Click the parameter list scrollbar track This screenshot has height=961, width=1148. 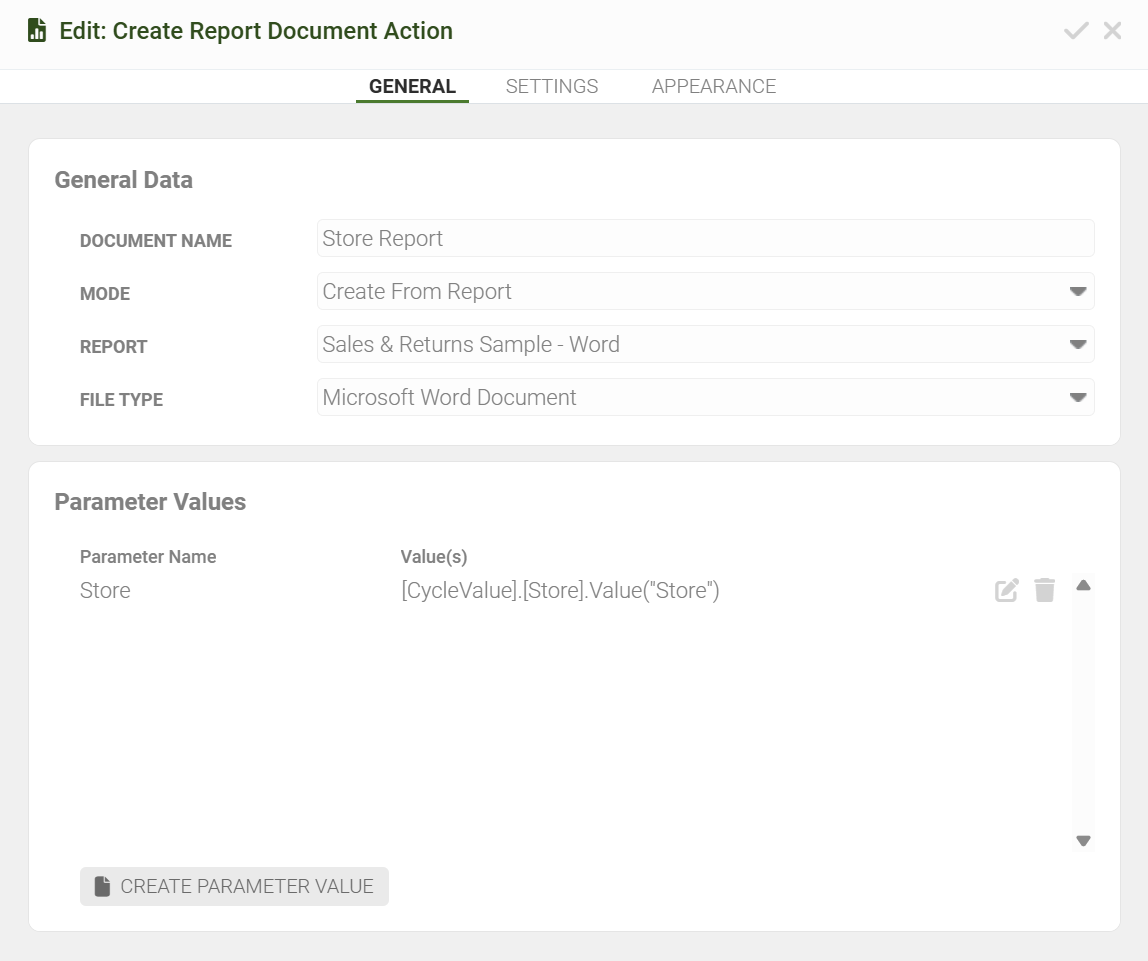click(1083, 712)
